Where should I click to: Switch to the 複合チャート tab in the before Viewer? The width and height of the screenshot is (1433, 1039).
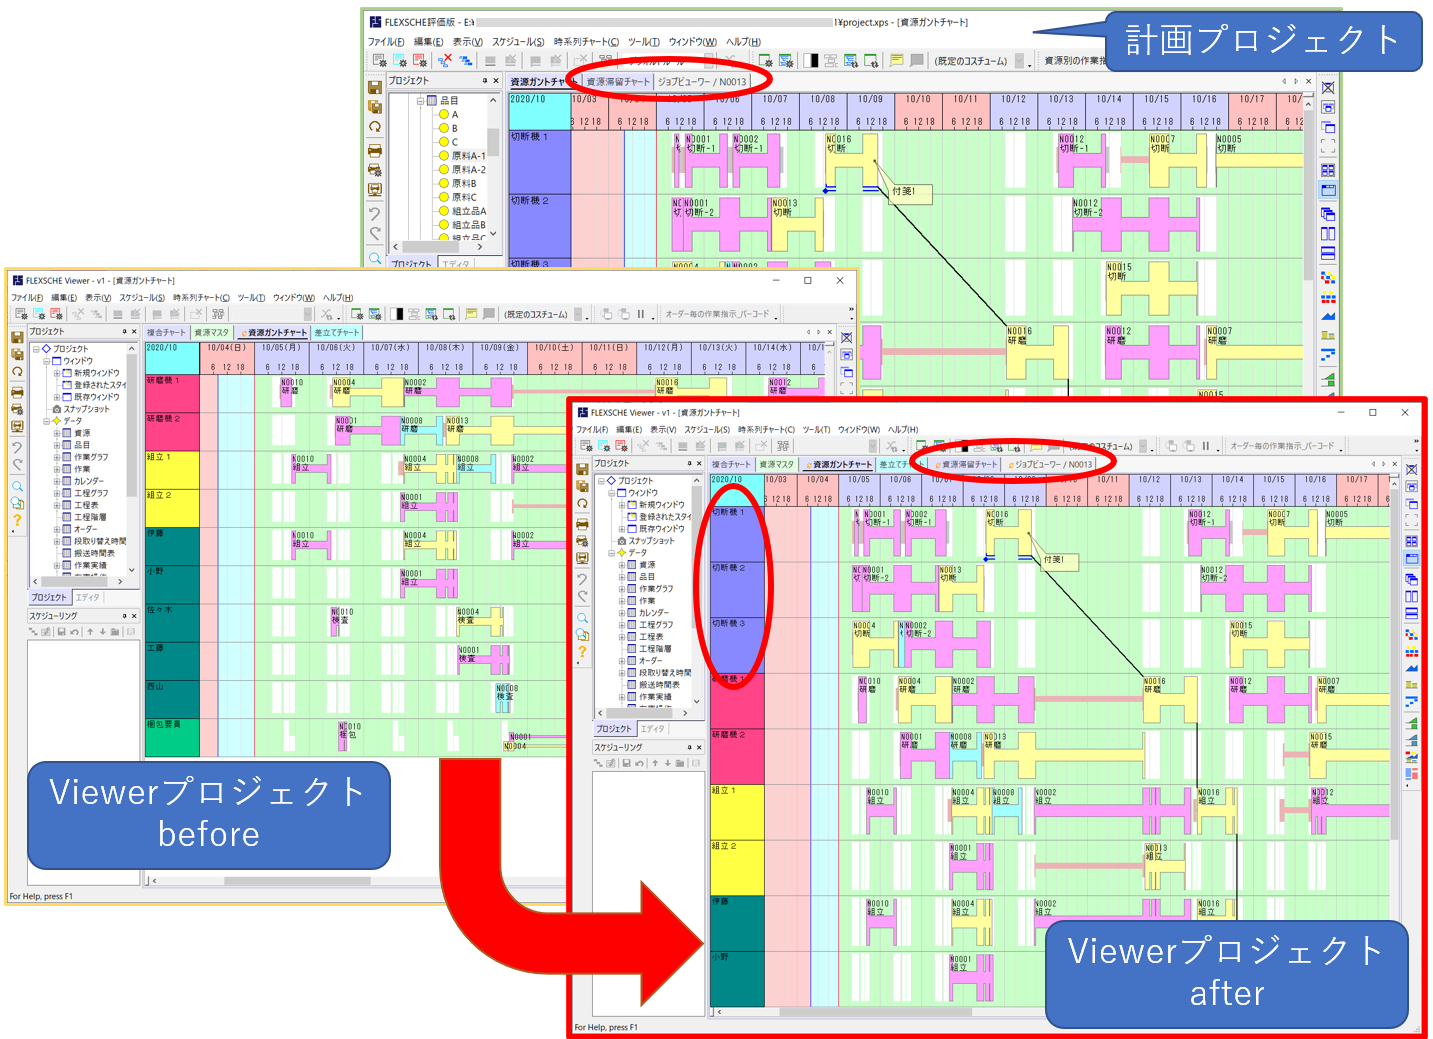pyautogui.click(x=166, y=333)
